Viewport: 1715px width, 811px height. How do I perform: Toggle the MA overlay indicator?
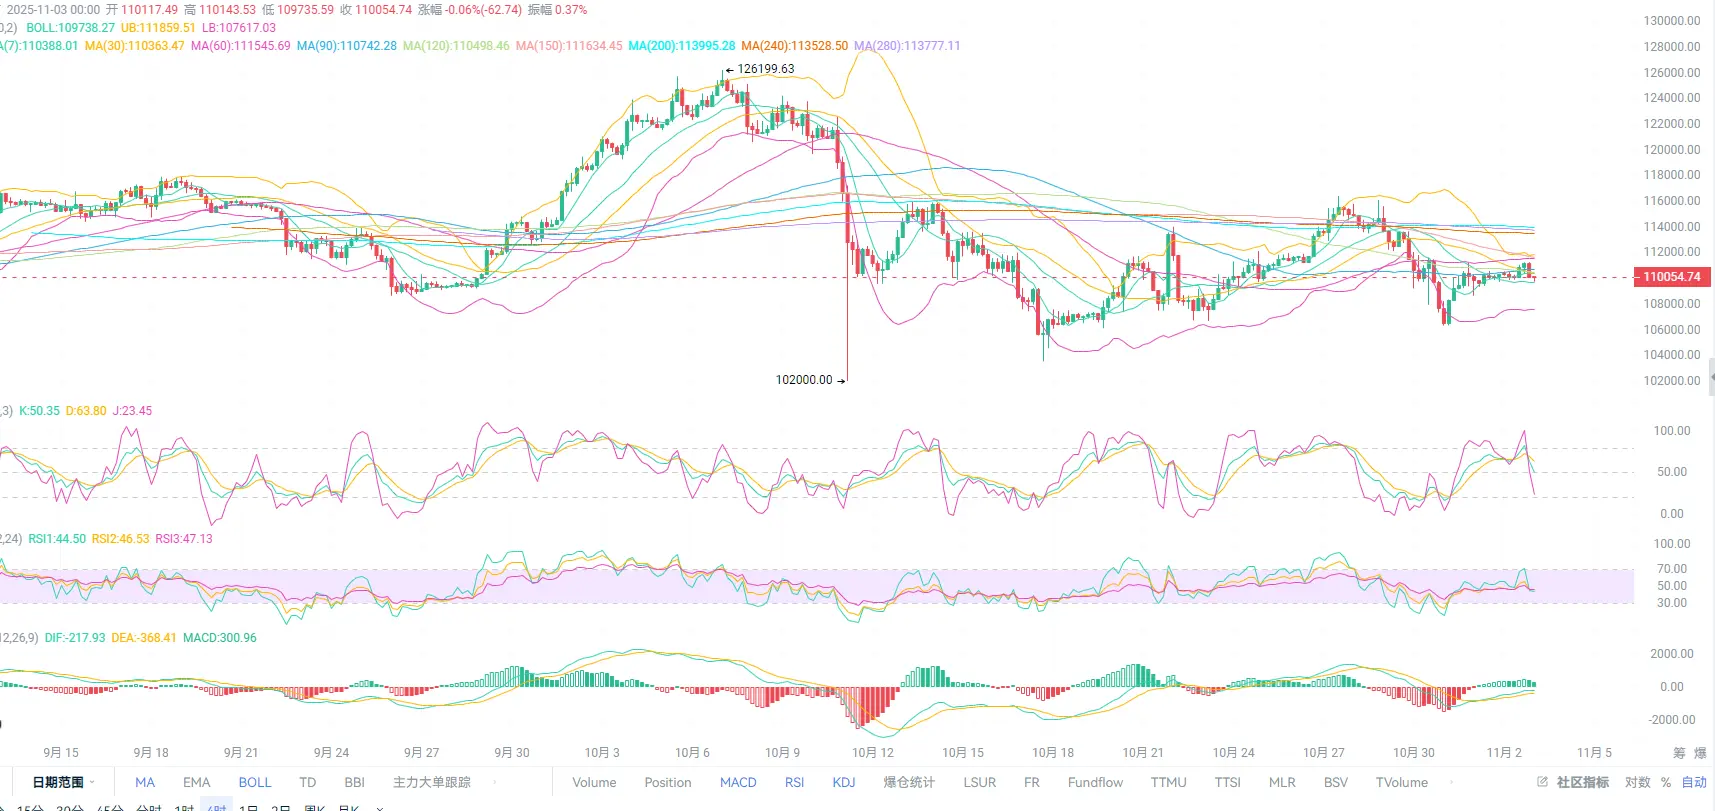145,783
